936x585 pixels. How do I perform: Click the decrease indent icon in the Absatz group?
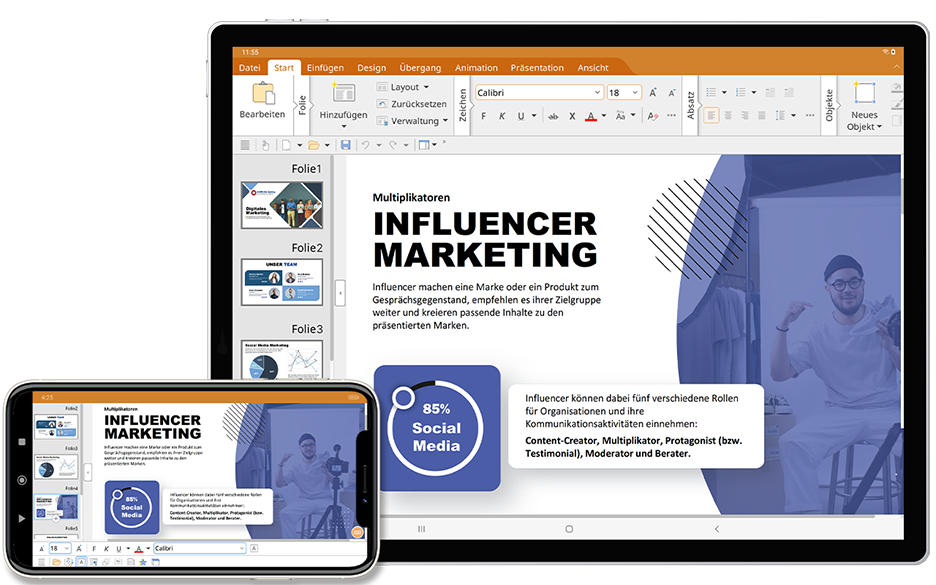click(770, 93)
